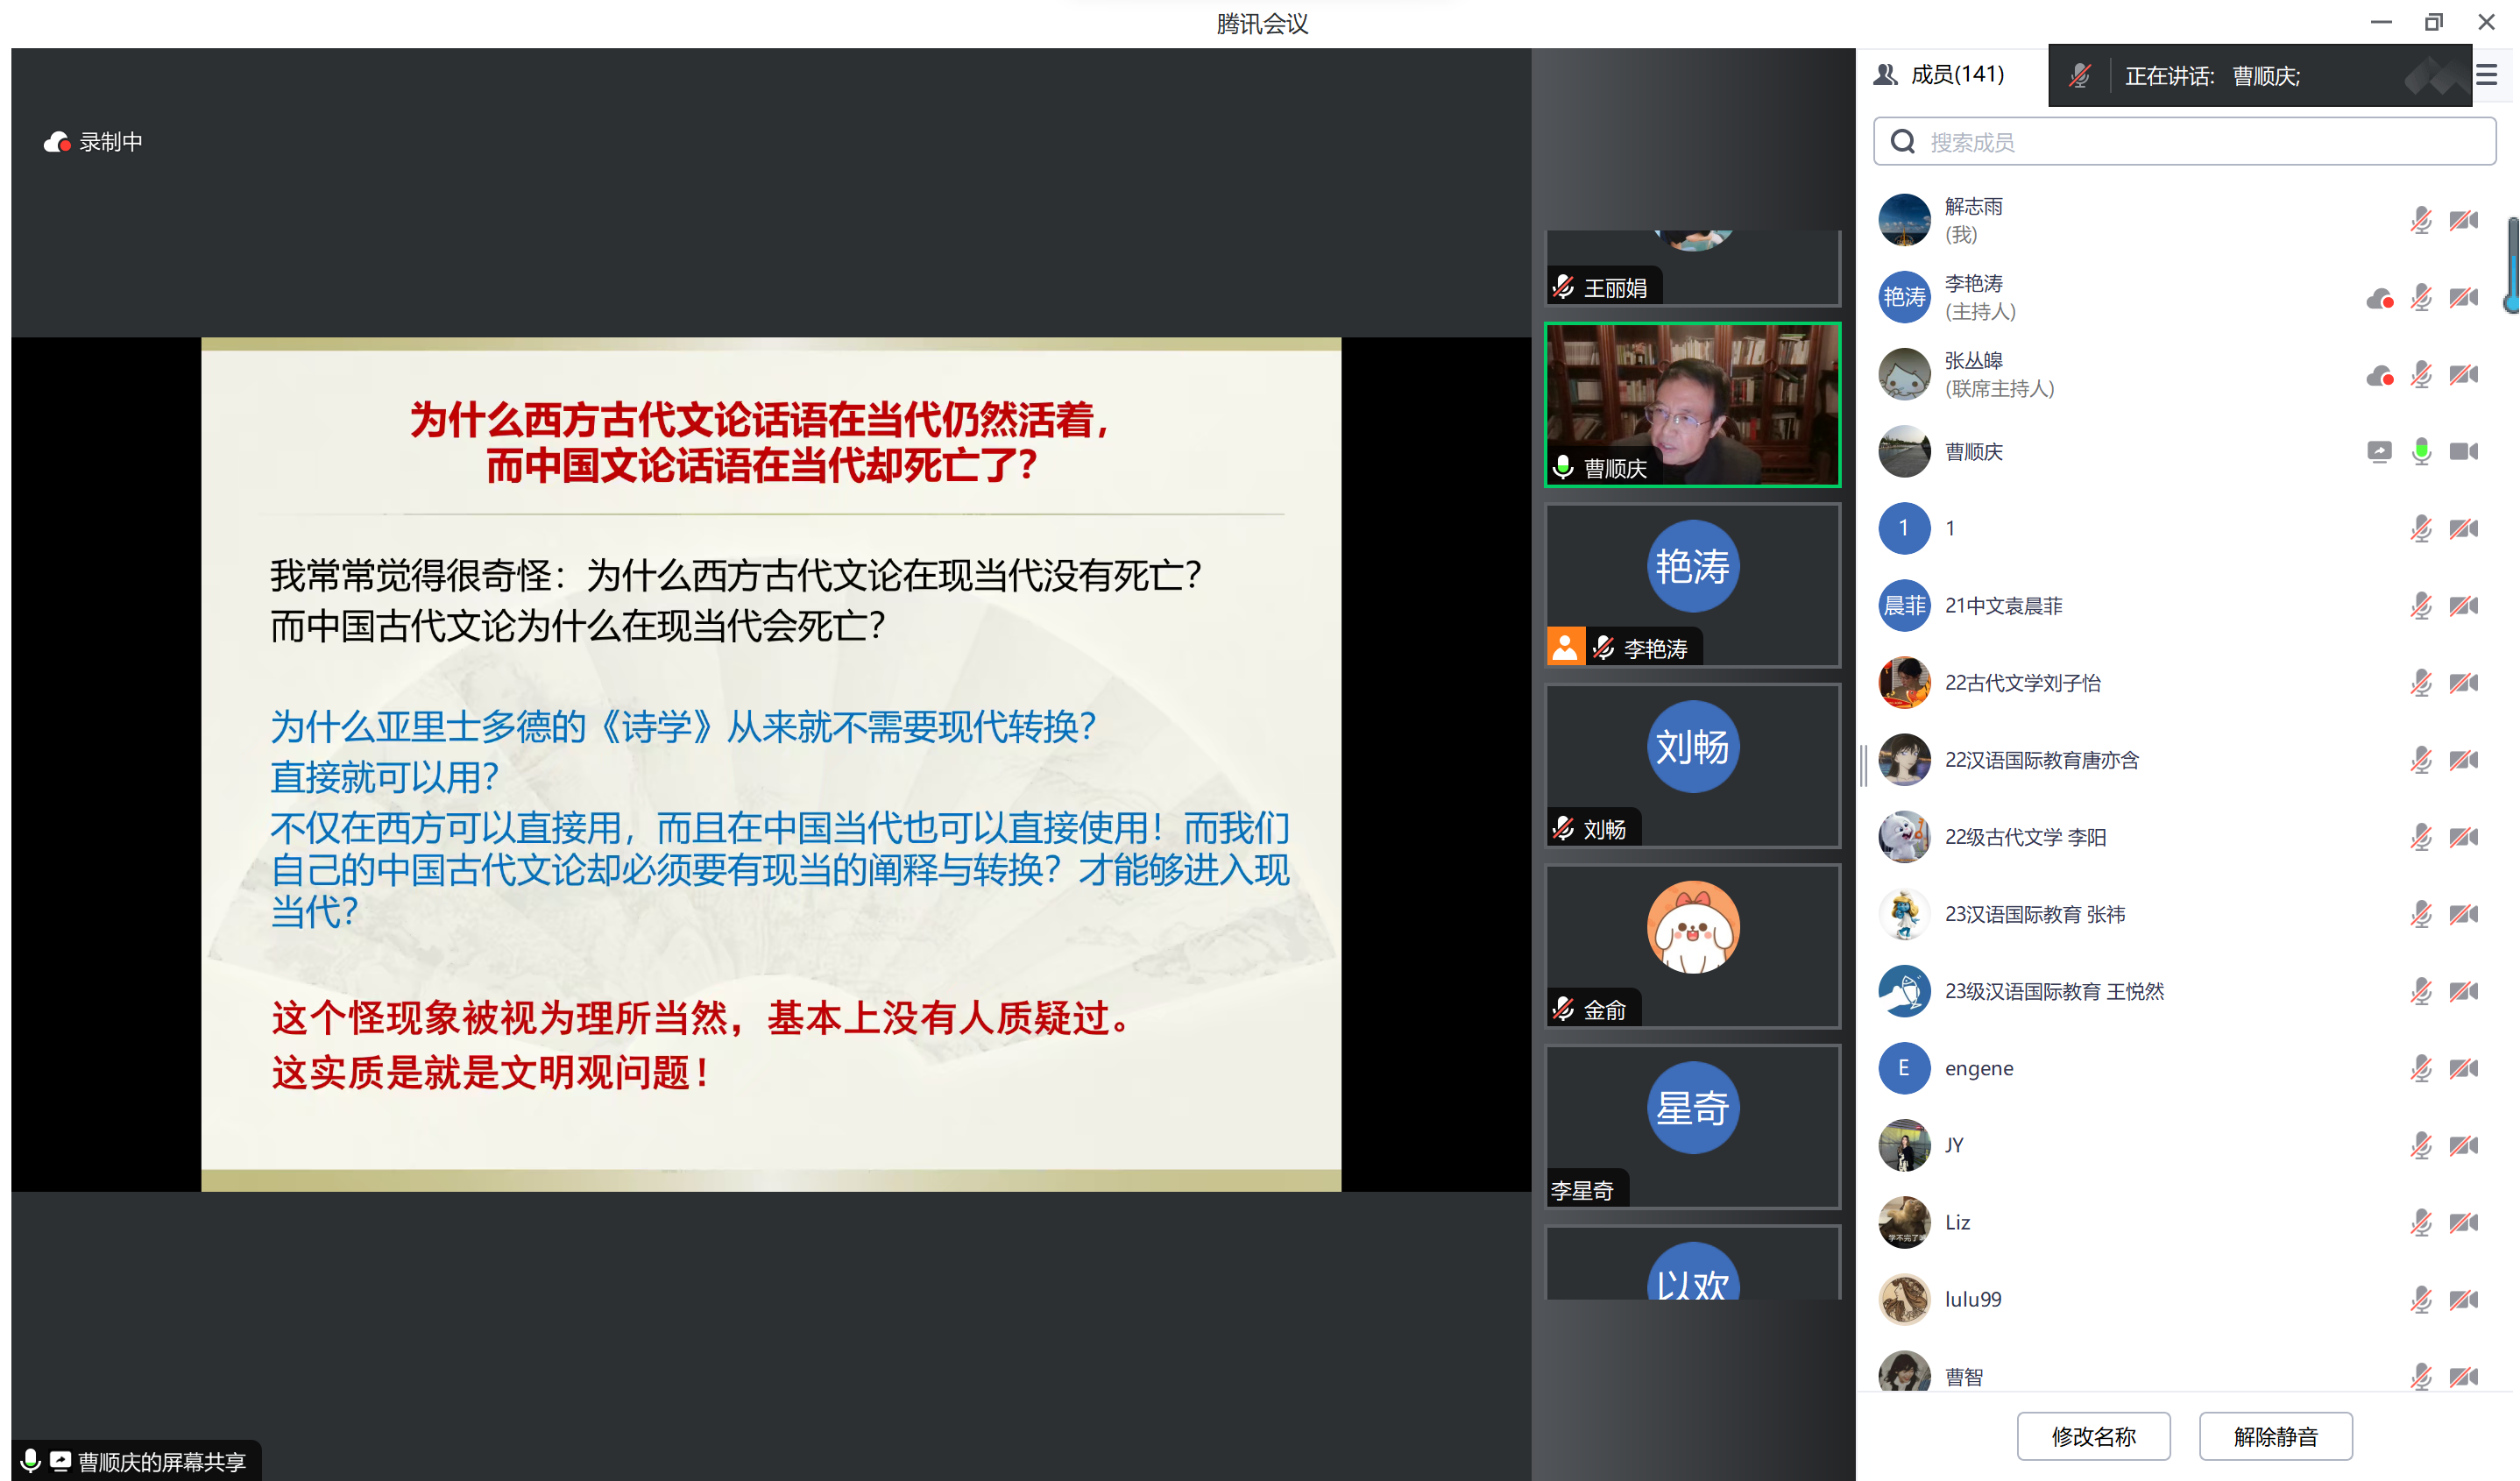Click 李艳涛's cloud recording icon in member list
Screen dimensions: 2520x1481
tap(2380, 298)
